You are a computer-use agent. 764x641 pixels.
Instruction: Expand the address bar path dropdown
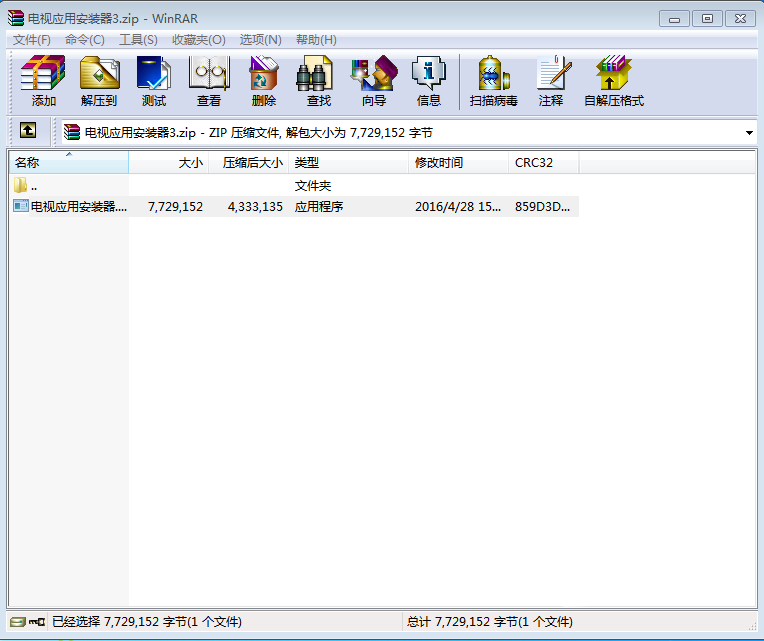[749, 132]
